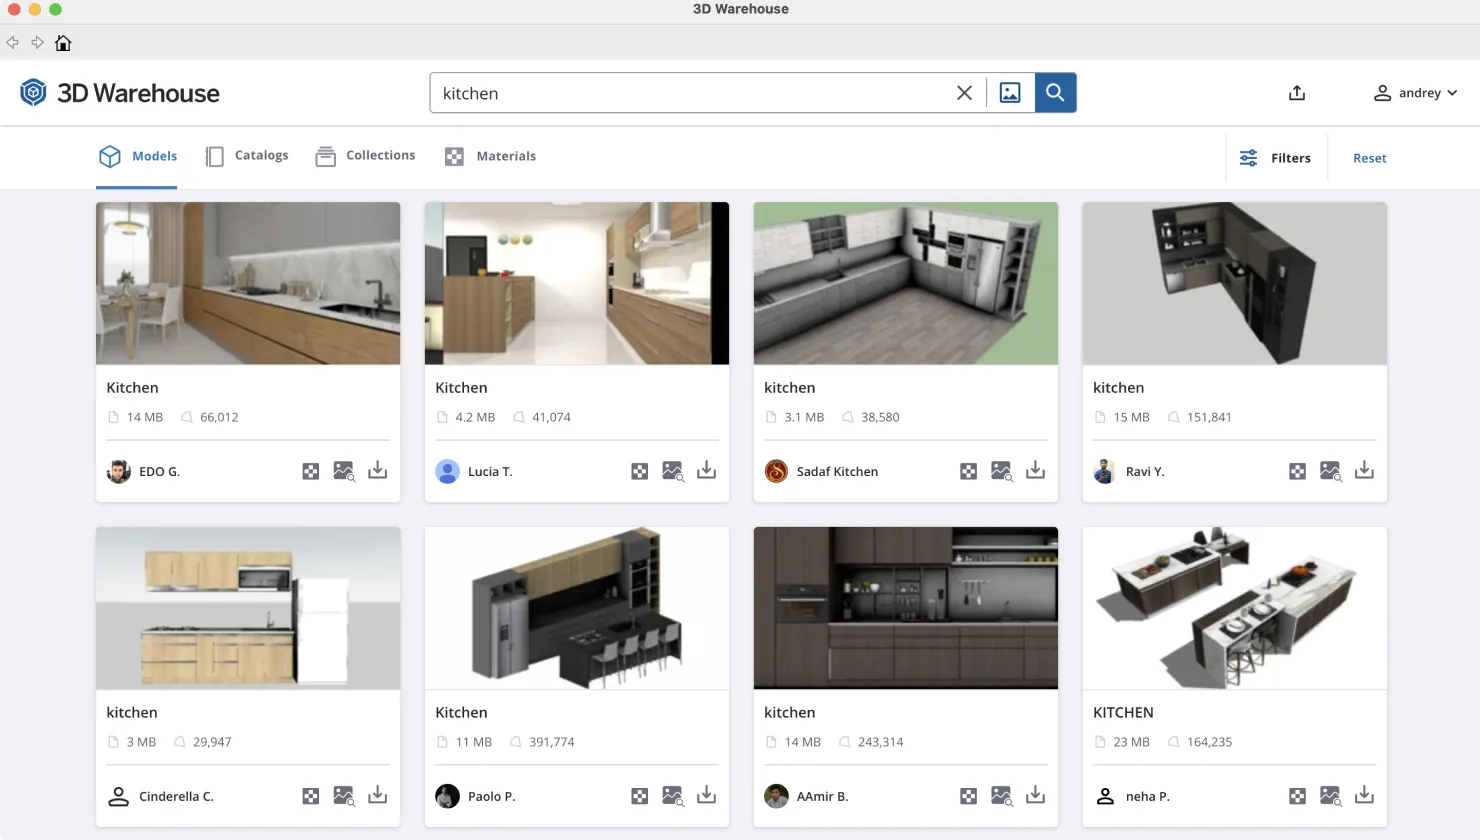Screen dimensions: 1480x840
Task: Clear the kitchen search text
Action: (x=964, y=93)
